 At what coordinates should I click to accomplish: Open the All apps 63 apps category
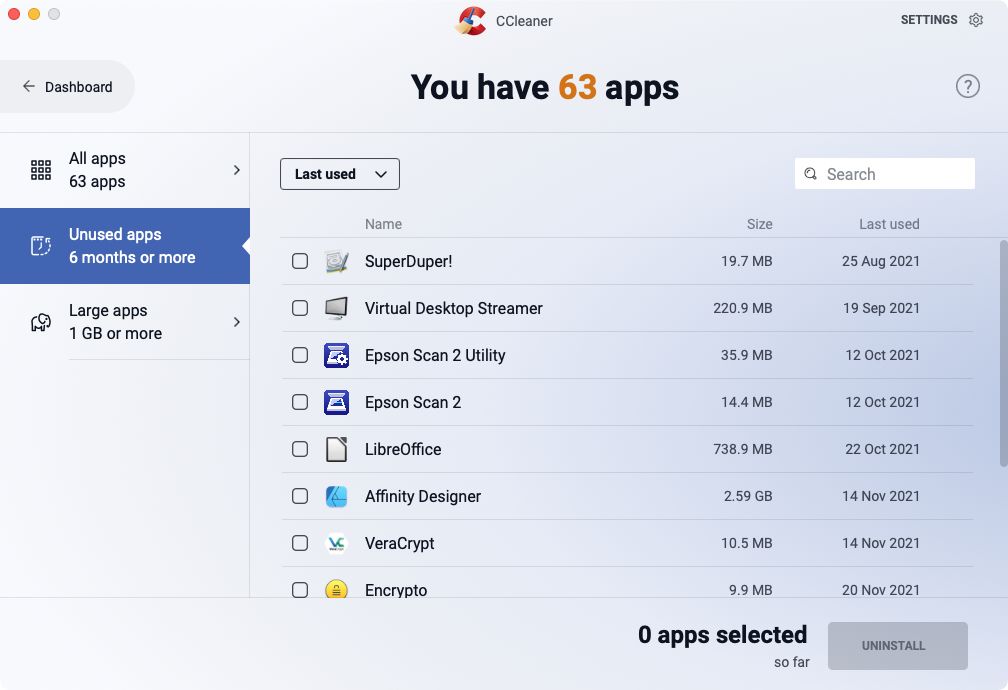pos(125,170)
